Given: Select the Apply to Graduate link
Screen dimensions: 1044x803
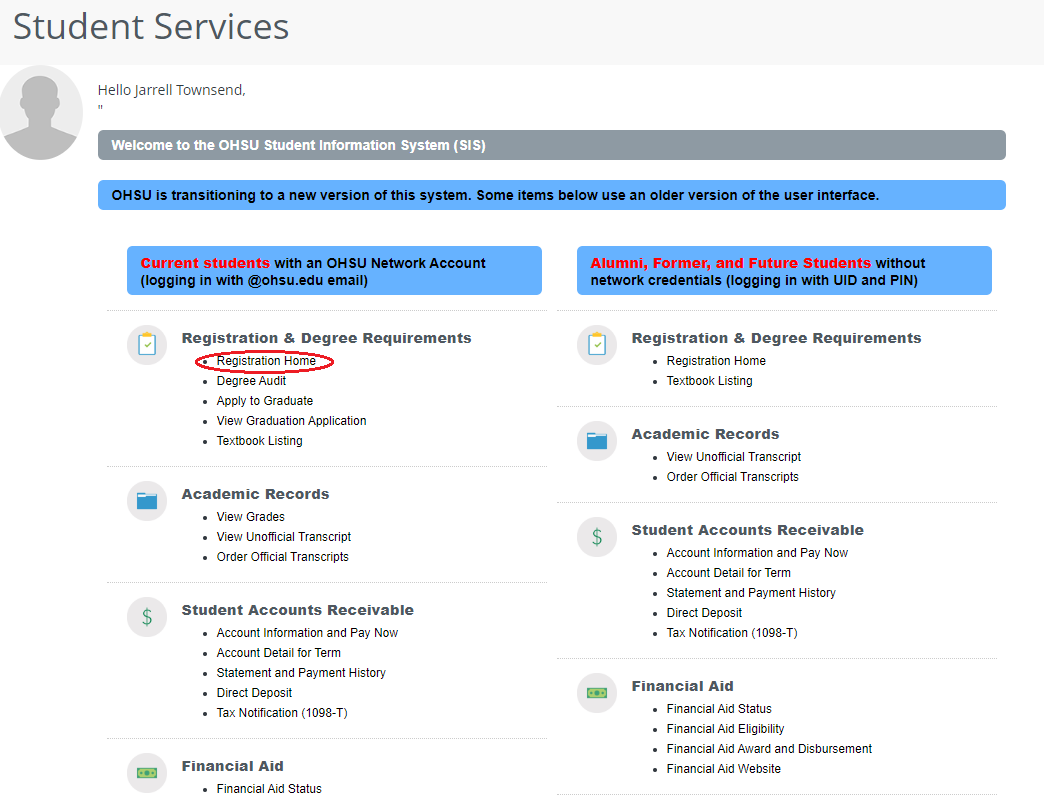Looking at the screenshot, I should pyautogui.click(x=264, y=401).
